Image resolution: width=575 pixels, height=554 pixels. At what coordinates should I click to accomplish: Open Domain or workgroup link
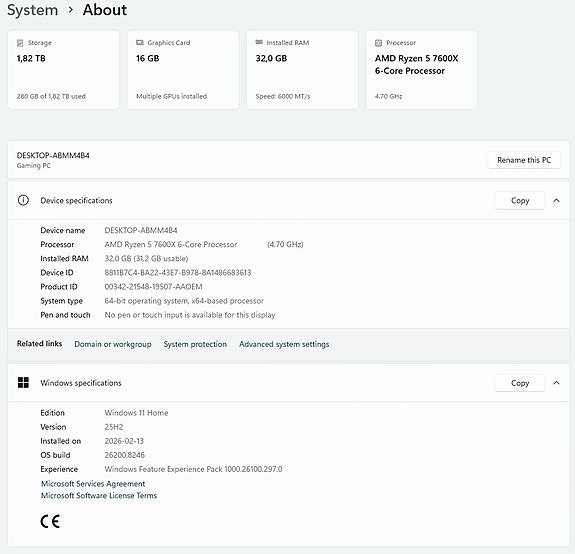pyautogui.click(x=113, y=344)
